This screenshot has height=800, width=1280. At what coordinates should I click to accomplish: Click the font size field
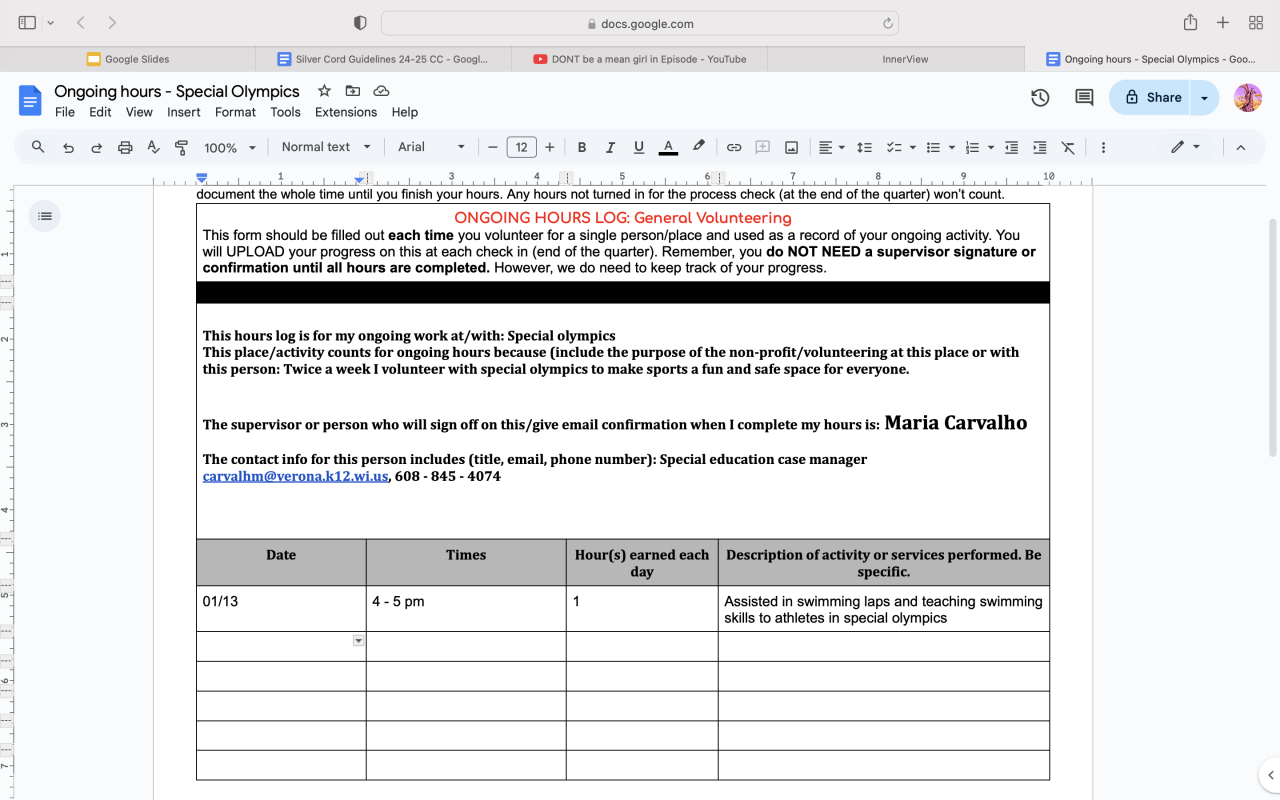click(521, 147)
